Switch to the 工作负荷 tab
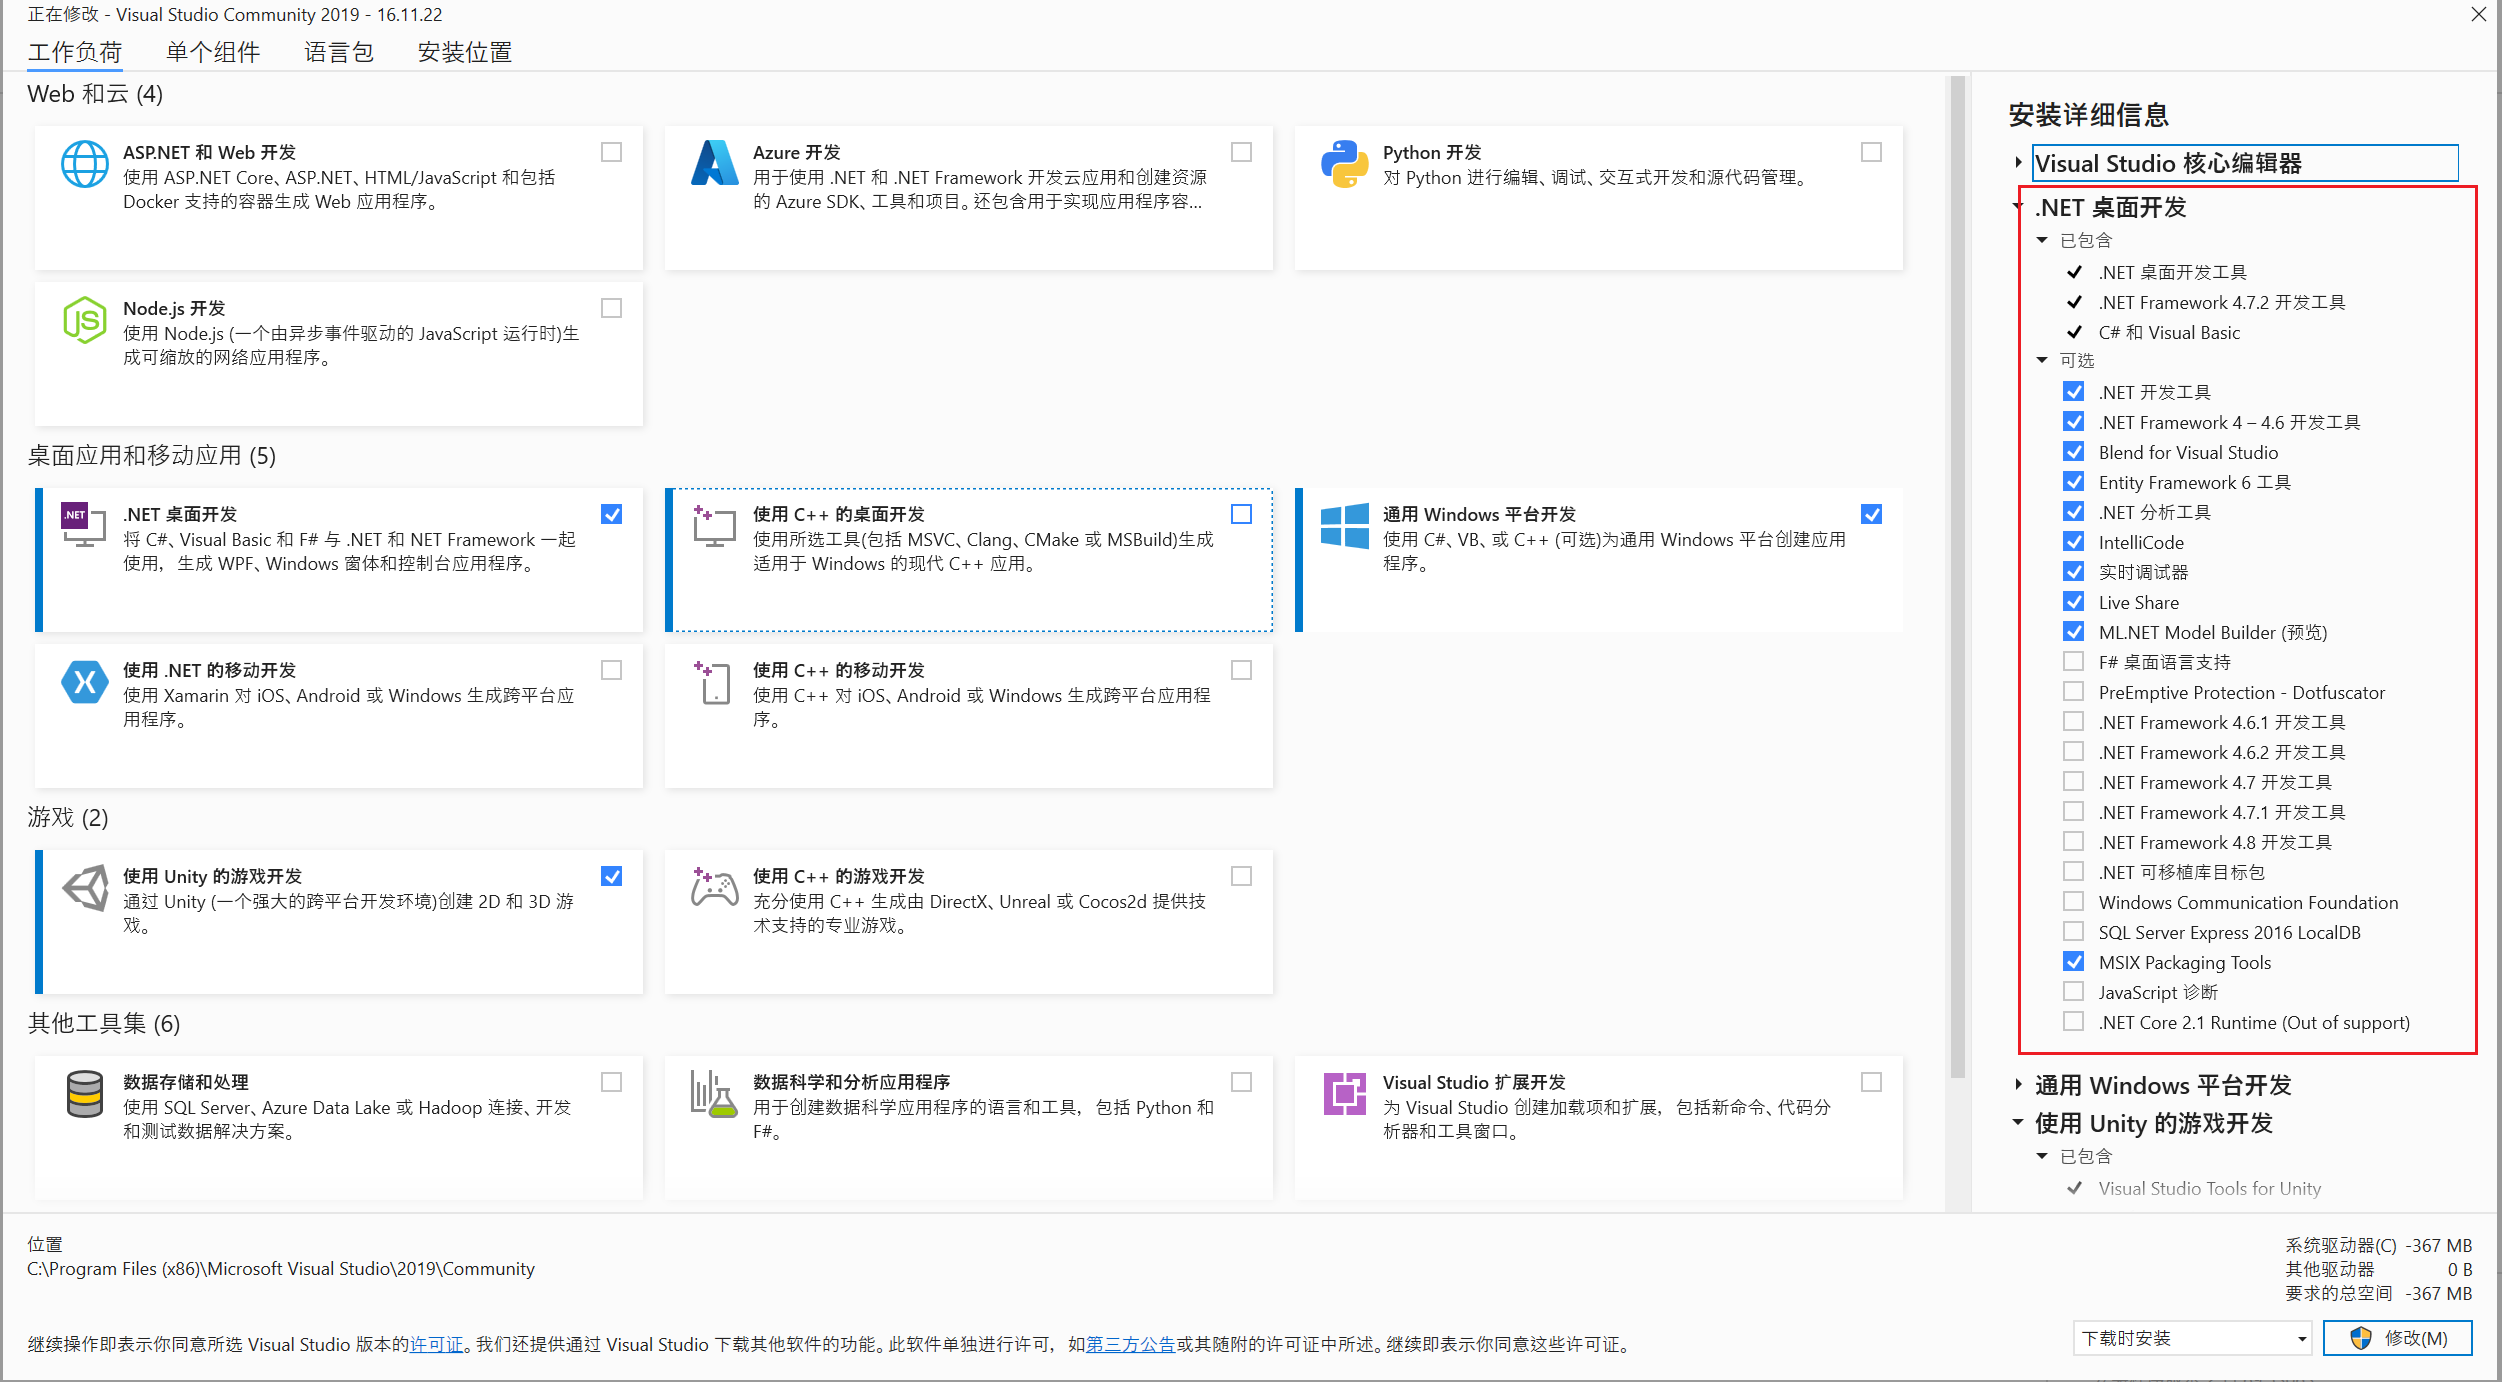 (x=75, y=52)
